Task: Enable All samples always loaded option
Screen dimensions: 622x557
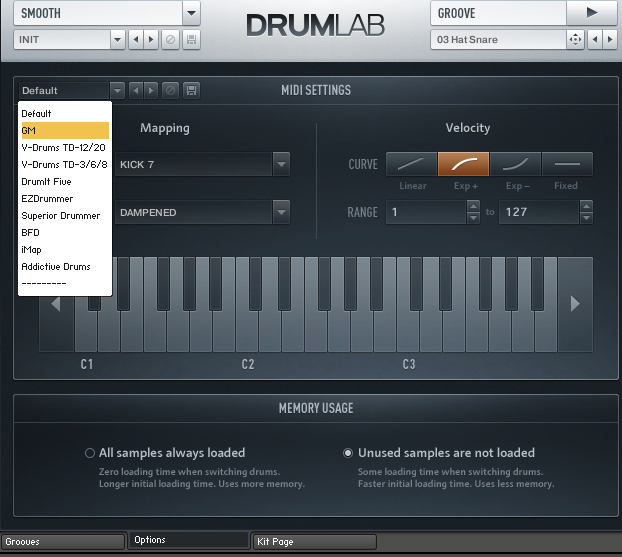Action: 90,453
